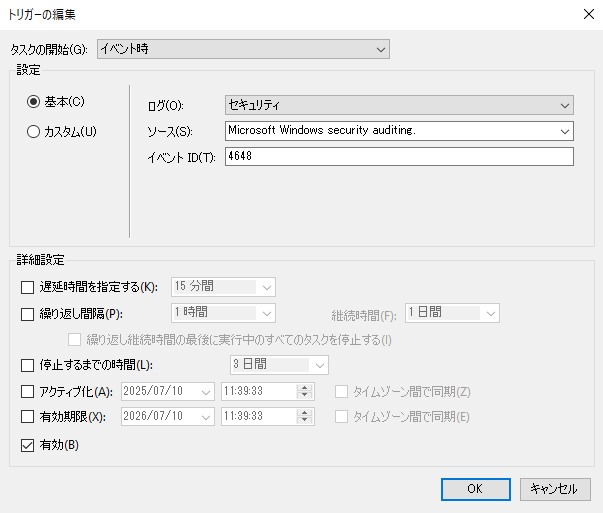The width and height of the screenshot is (603, 513).
Task: Enable the 停止するまでの時間 checkbox
Action: click(x=27, y=365)
